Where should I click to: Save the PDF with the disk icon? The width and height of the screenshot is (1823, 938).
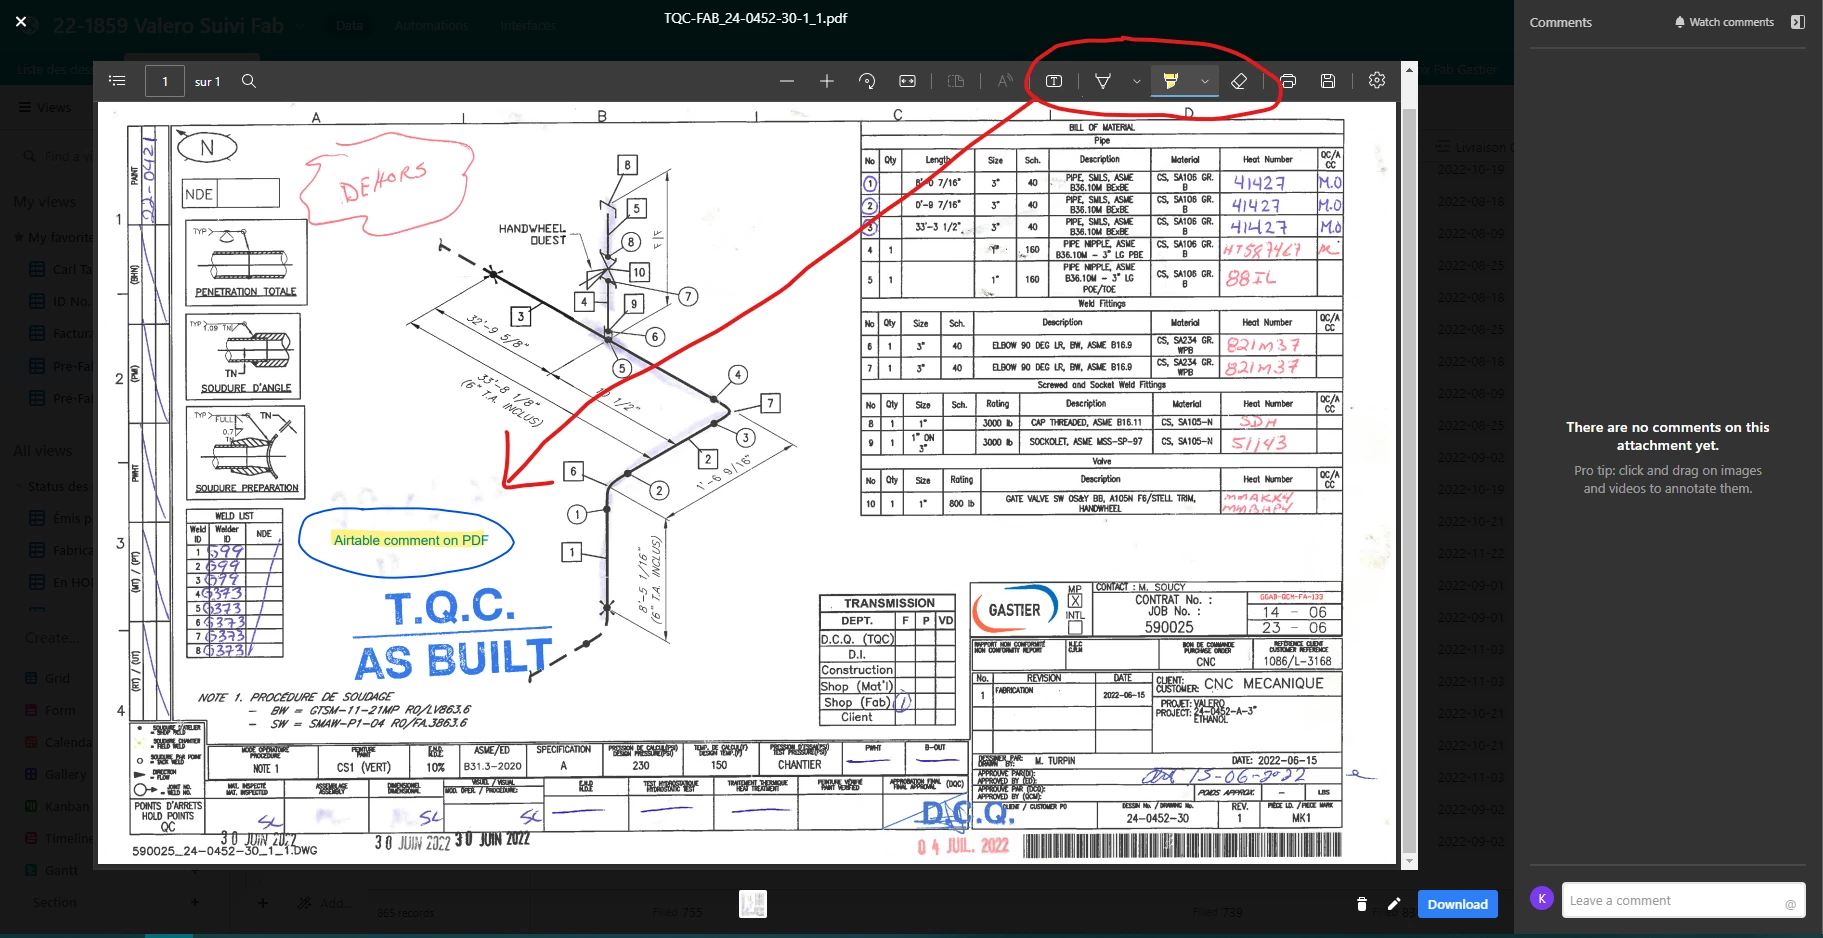tap(1328, 81)
